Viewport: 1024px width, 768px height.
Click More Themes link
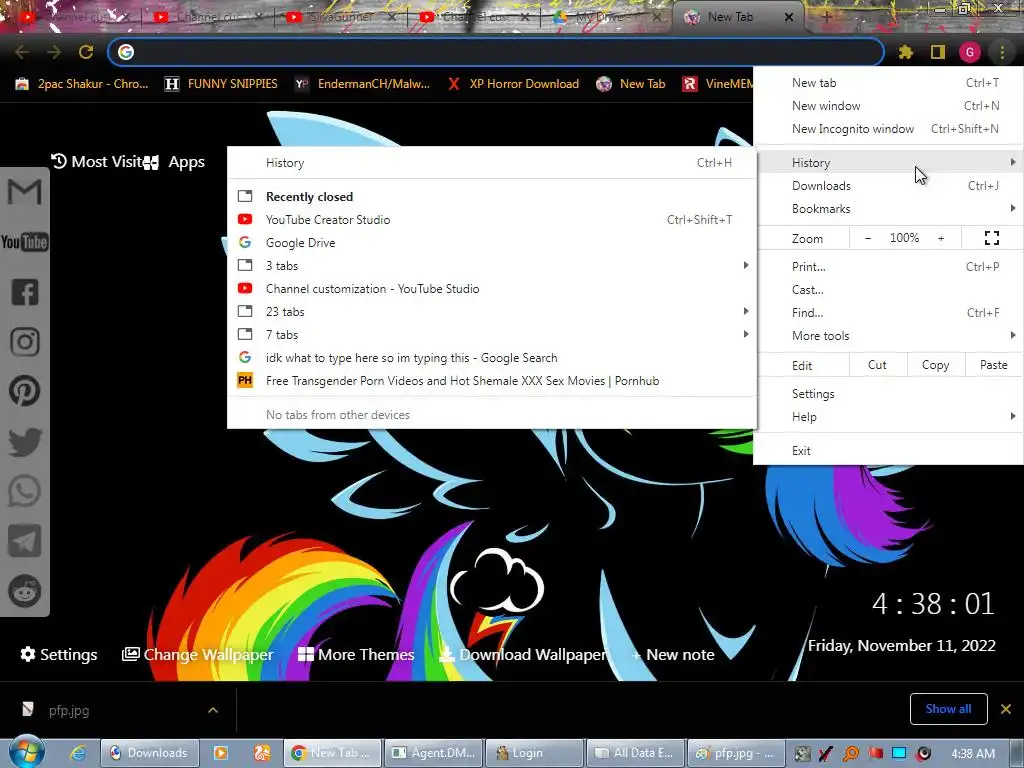pos(356,654)
